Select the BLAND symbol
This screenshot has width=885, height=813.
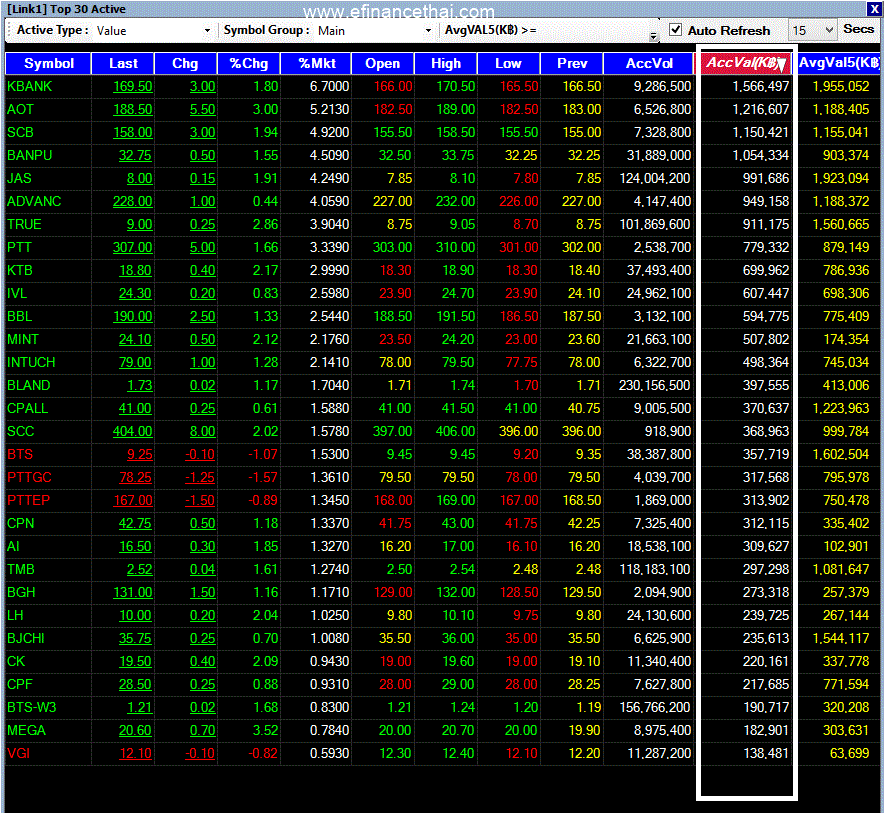(x=29, y=386)
